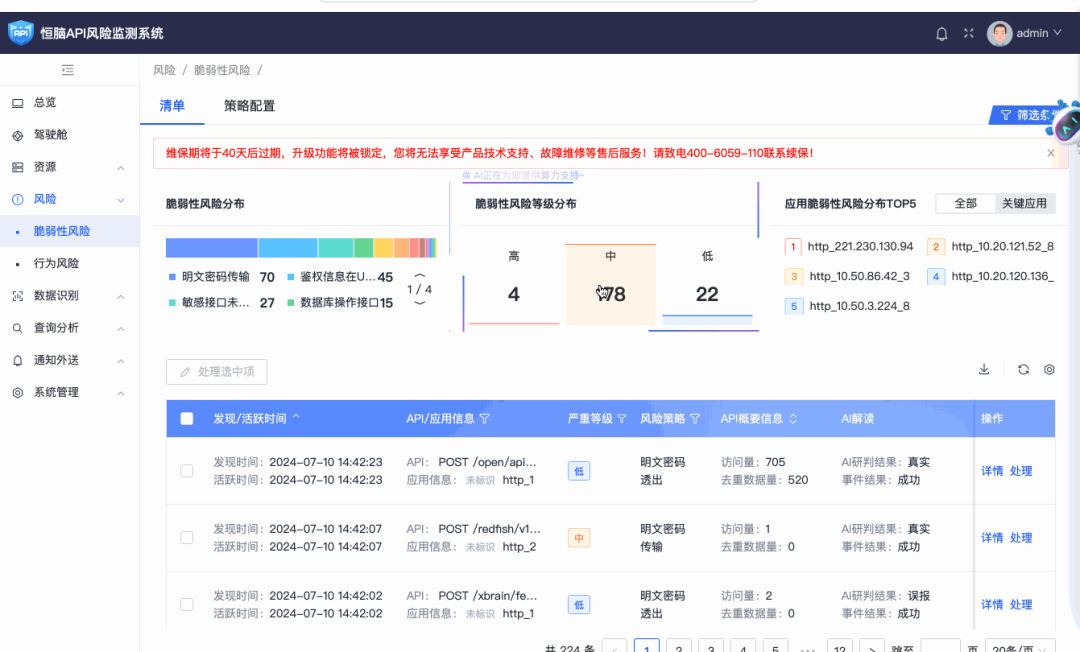Open the notification bell icon
This screenshot has height=652, width=1080.
click(941, 34)
